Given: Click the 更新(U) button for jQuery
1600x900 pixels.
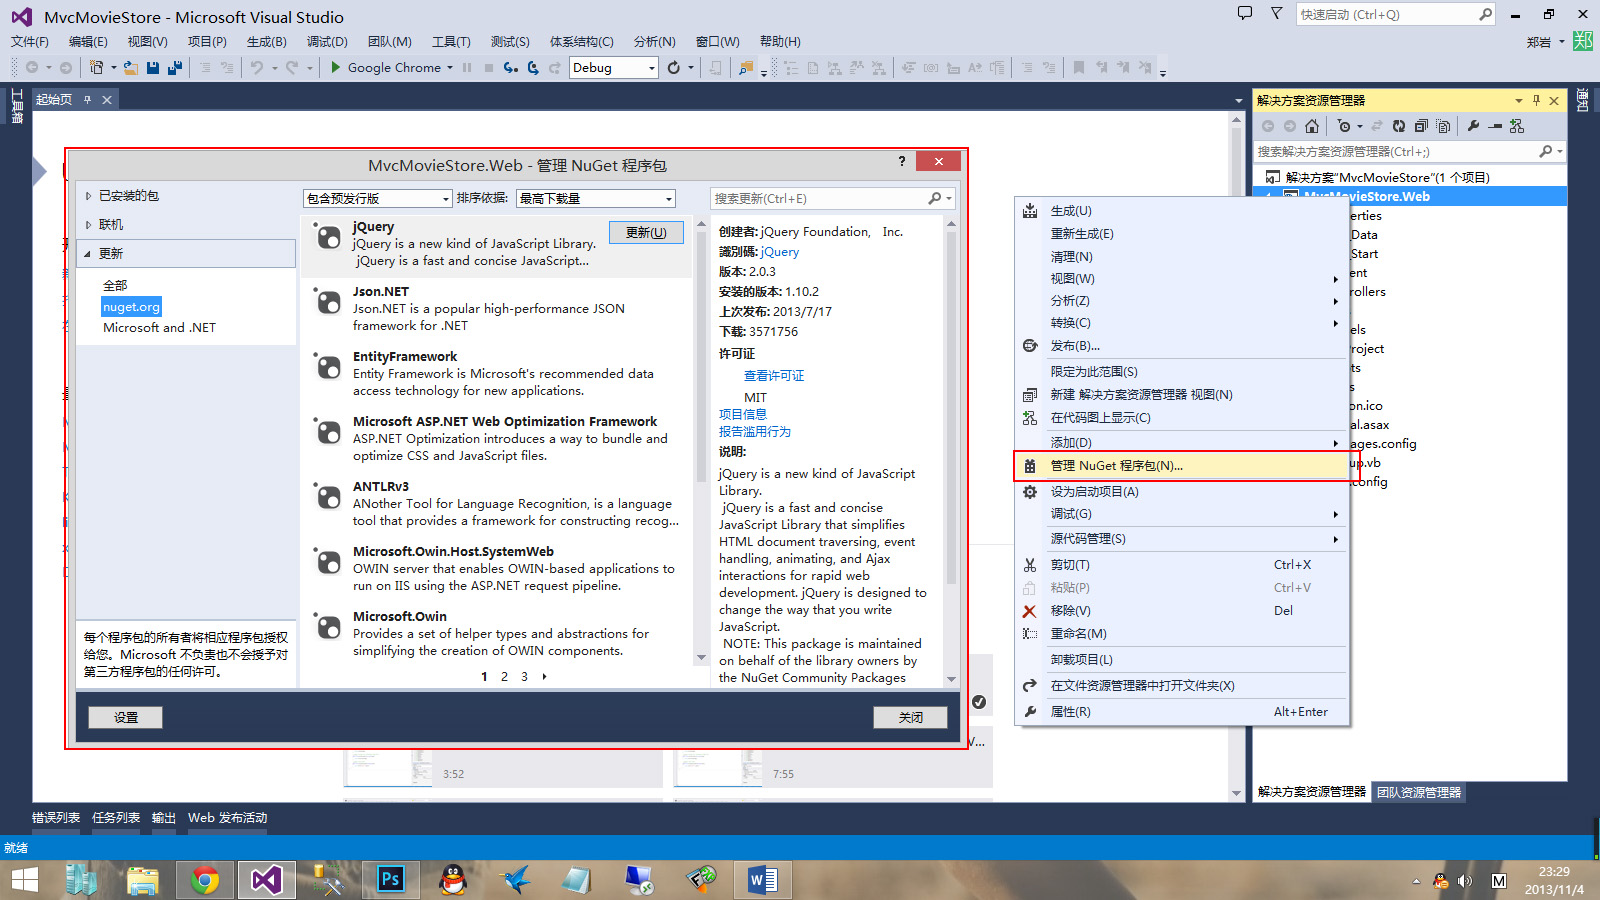Looking at the screenshot, I should [x=646, y=232].
